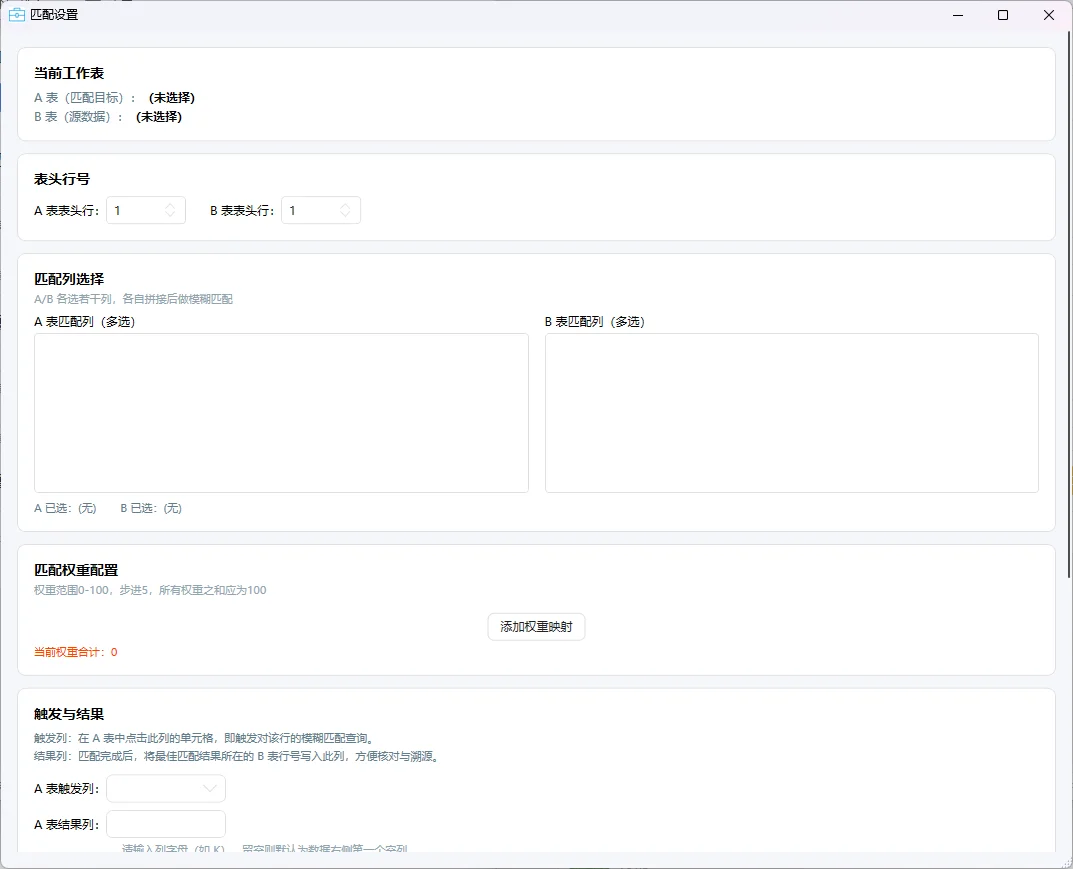Click the 表头行号 section heading
This screenshot has height=869, width=1073.
point(62,179)
